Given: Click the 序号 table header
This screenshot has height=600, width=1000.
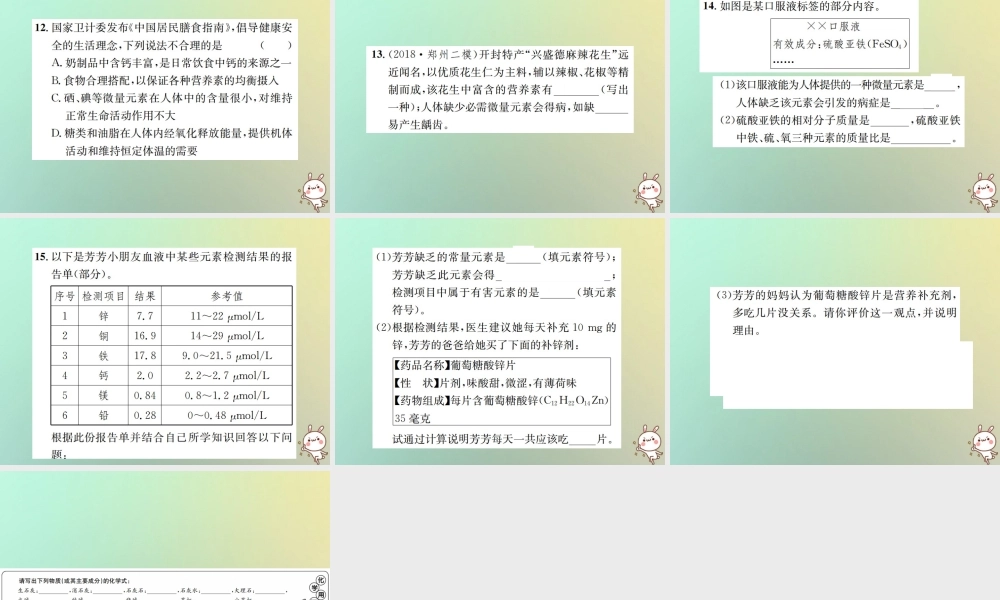Looking at the screenshot, I should (64, 296).
